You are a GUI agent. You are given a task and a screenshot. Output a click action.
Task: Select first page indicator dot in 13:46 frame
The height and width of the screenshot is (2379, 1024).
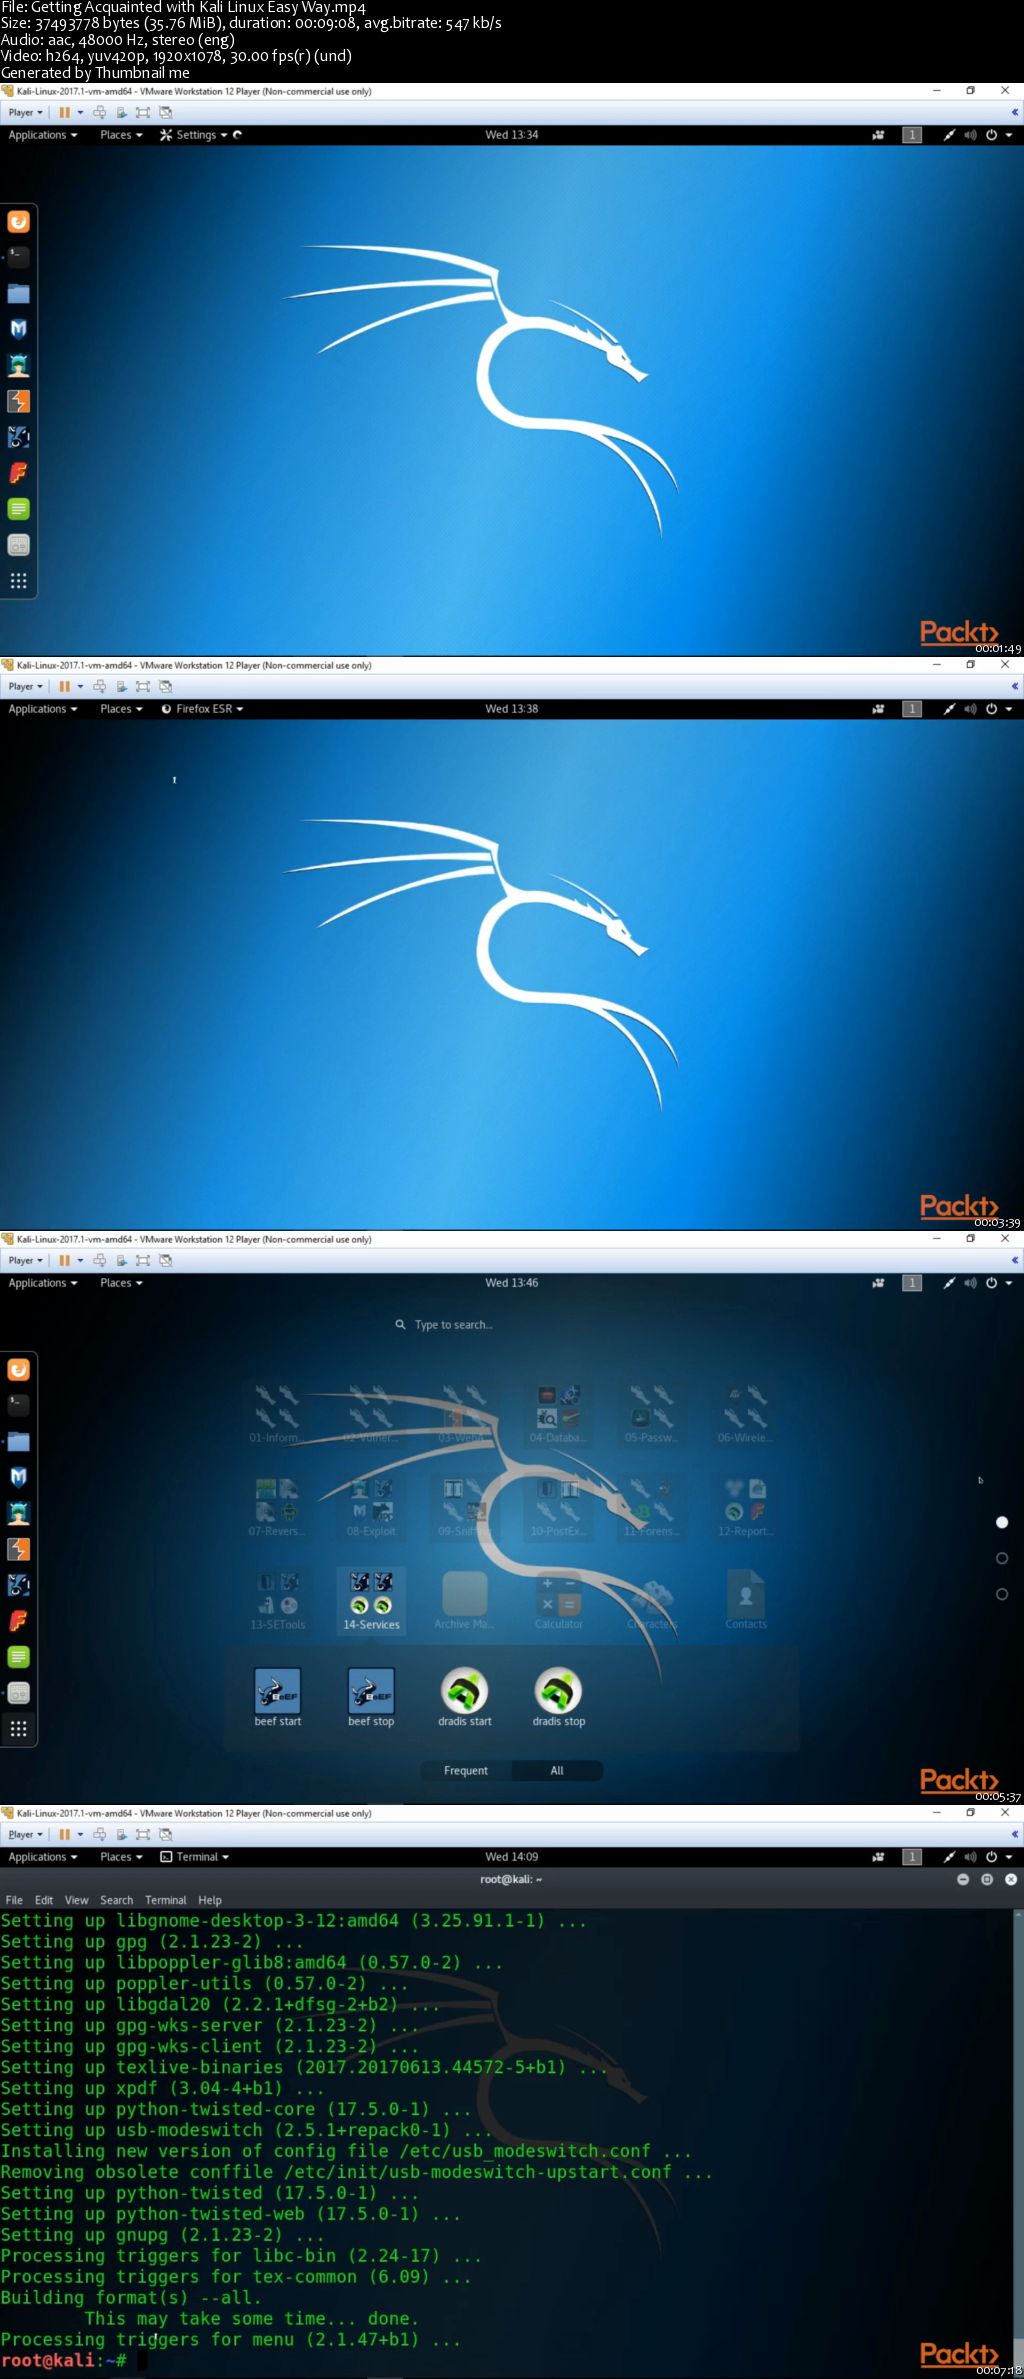pos(1002,1522)
